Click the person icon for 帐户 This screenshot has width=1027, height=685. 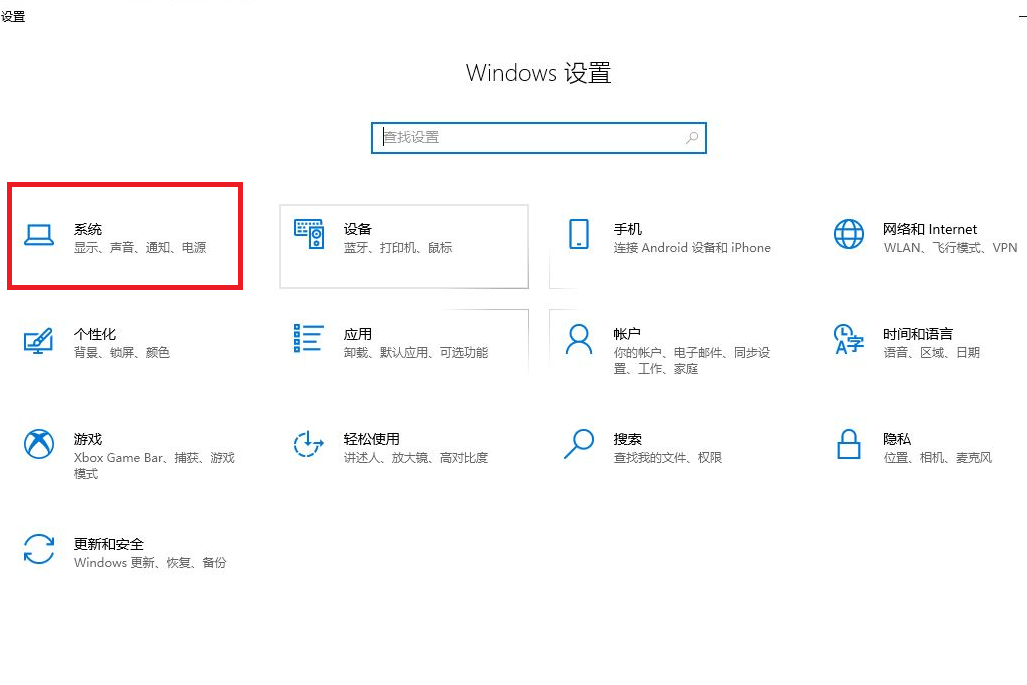click(579, 339)
